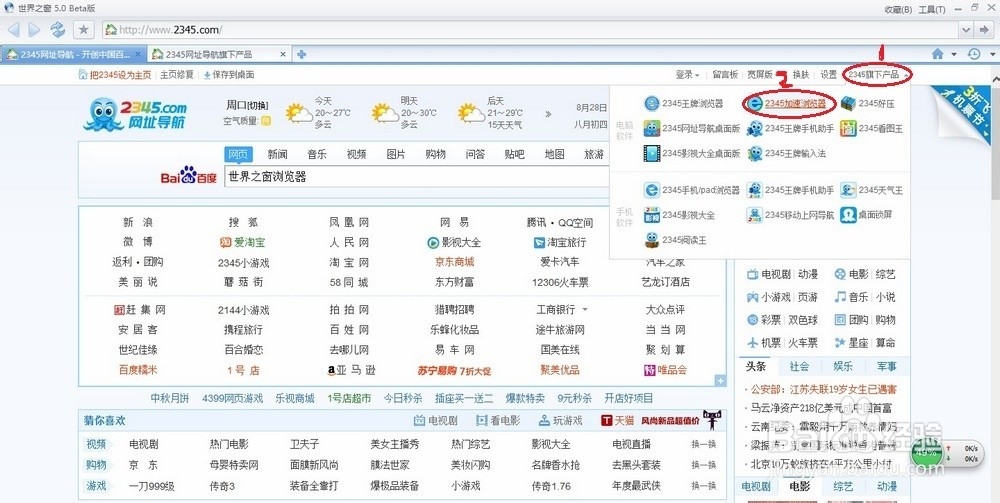Click 换一换 in the 购物 row

pos(703,465)
